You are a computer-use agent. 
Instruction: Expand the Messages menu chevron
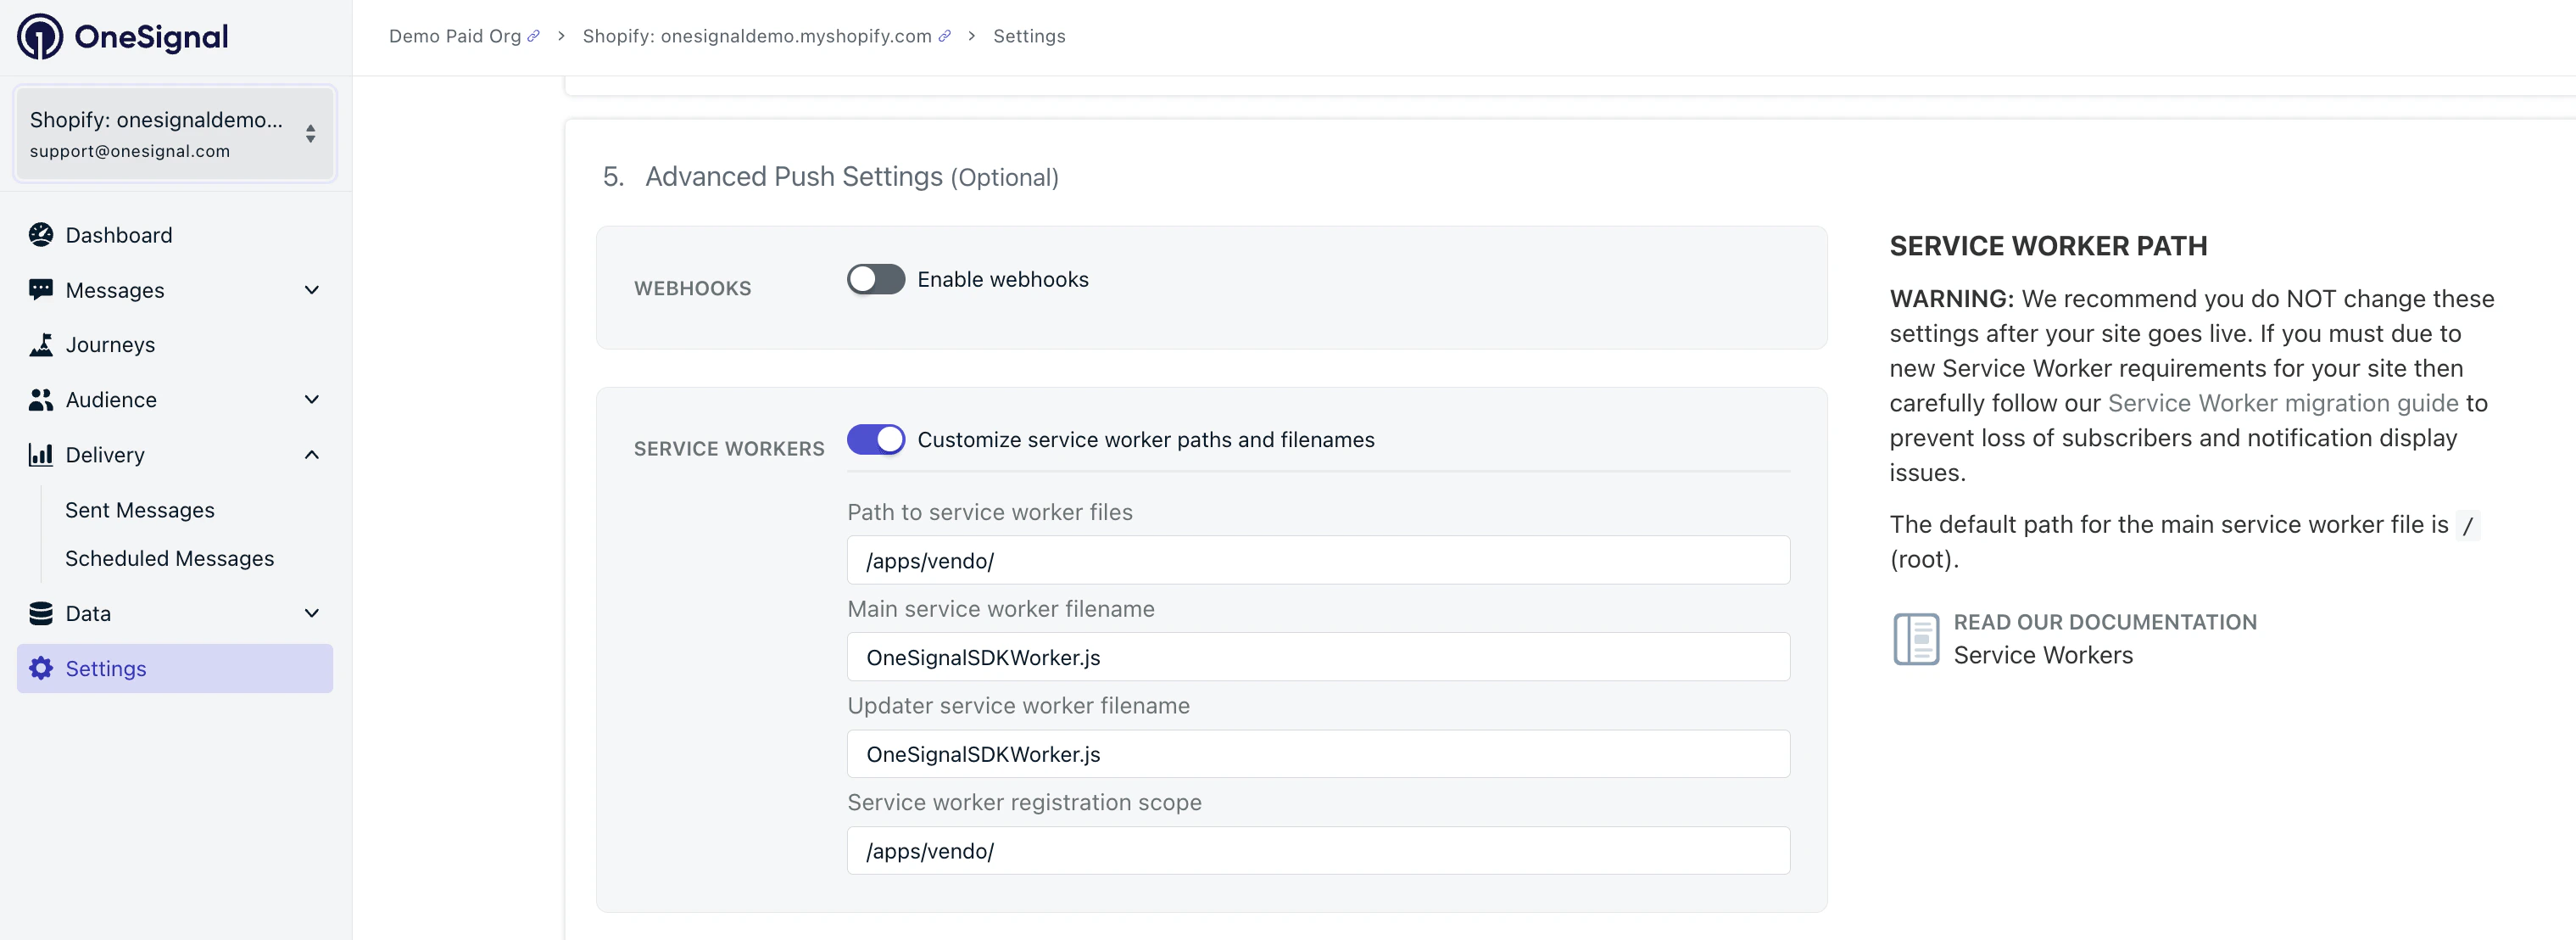tap(311, 290)
